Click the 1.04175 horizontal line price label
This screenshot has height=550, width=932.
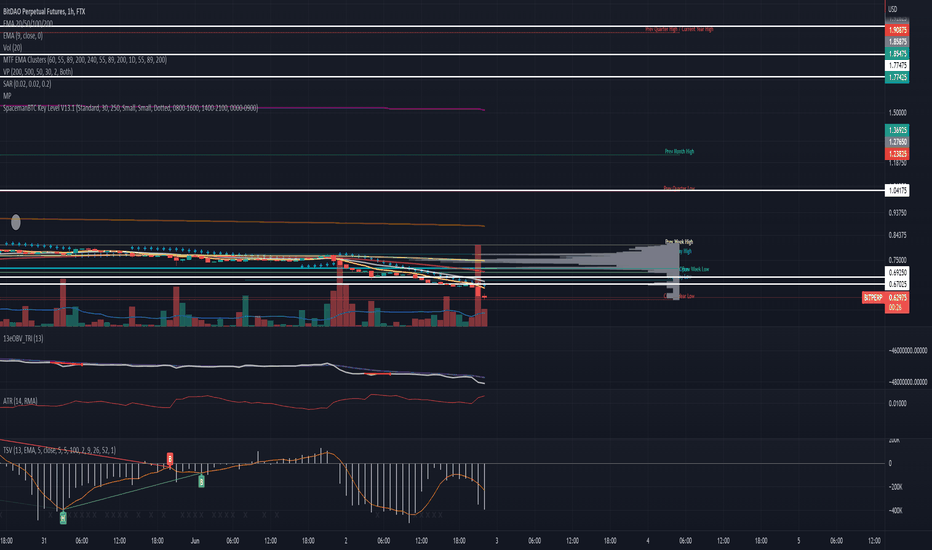tap(897, 190)
